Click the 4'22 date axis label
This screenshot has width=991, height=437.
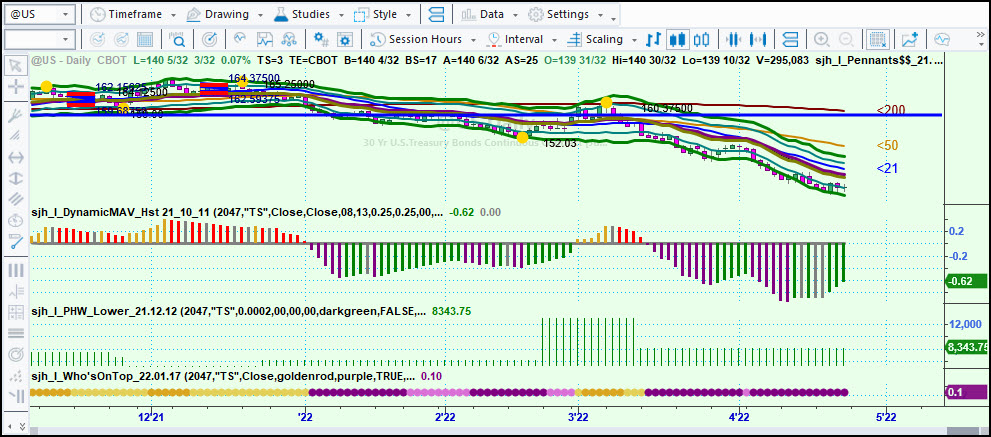pos(739,417)
